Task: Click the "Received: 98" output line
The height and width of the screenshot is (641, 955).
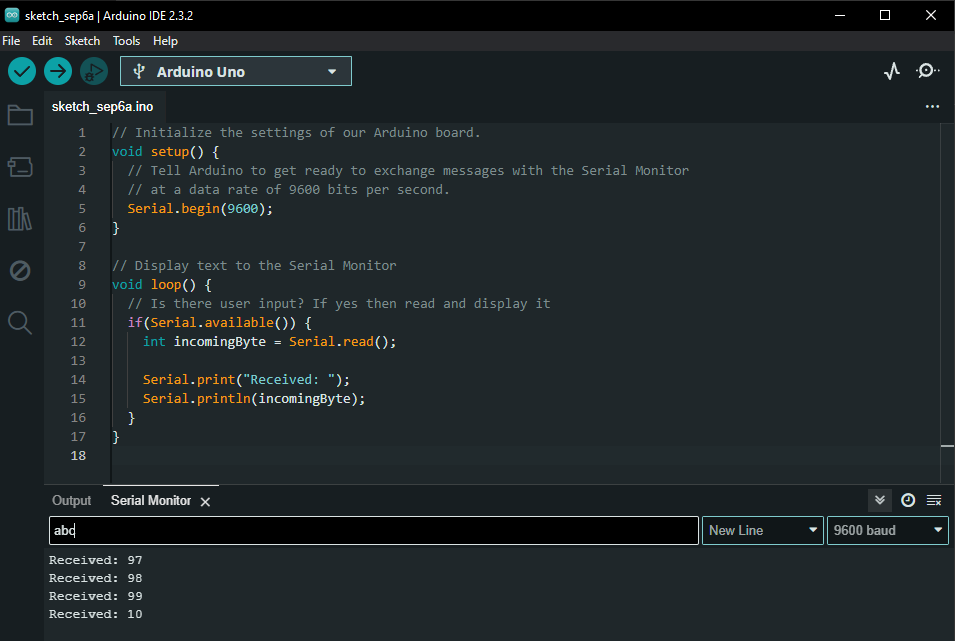Action: 96,578
